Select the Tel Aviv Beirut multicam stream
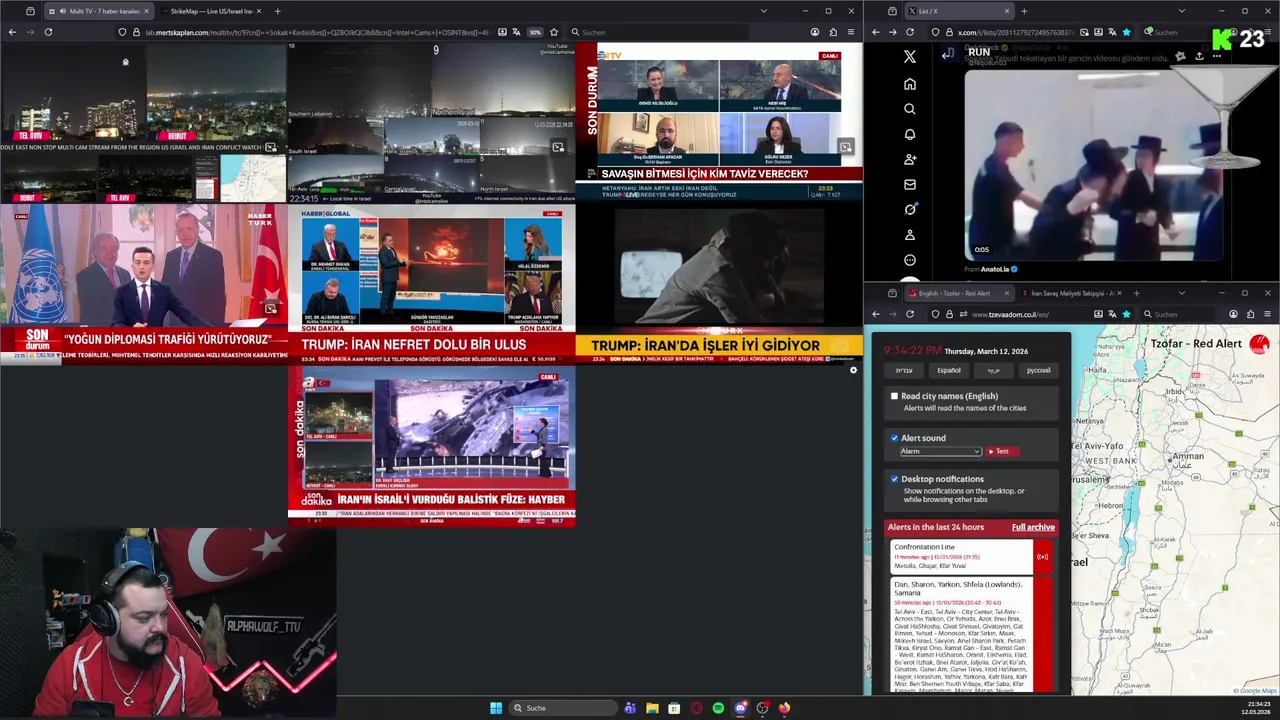The width and height of the screenshot is (1280, 720). [143, 123]
